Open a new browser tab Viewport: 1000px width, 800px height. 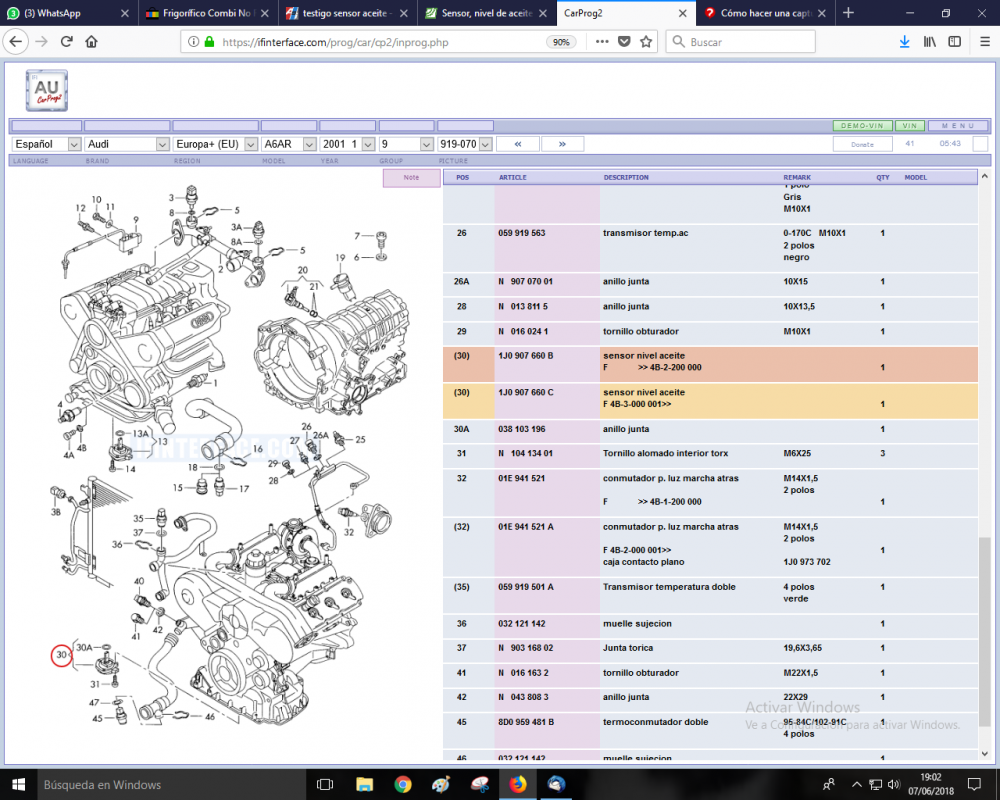pos(848,13)
